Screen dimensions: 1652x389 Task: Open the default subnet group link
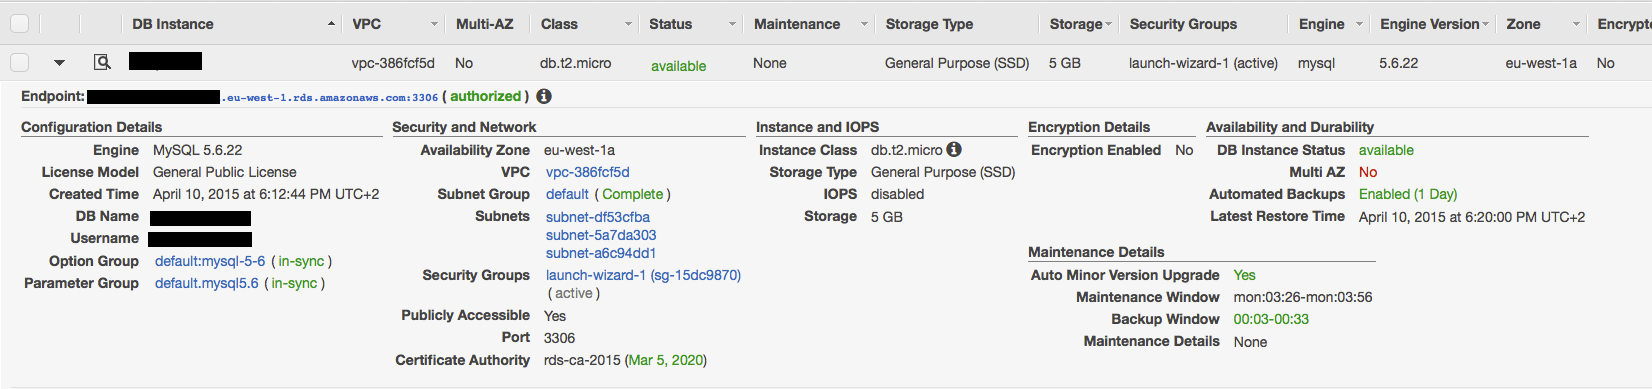(x=567, y=194)
